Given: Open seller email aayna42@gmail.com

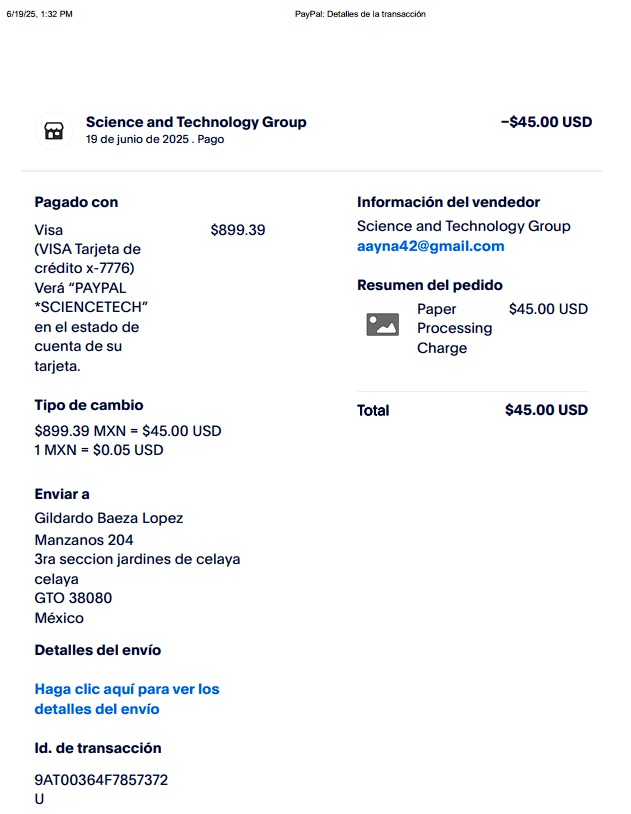Looking at the screenshot, I should 431,246.
